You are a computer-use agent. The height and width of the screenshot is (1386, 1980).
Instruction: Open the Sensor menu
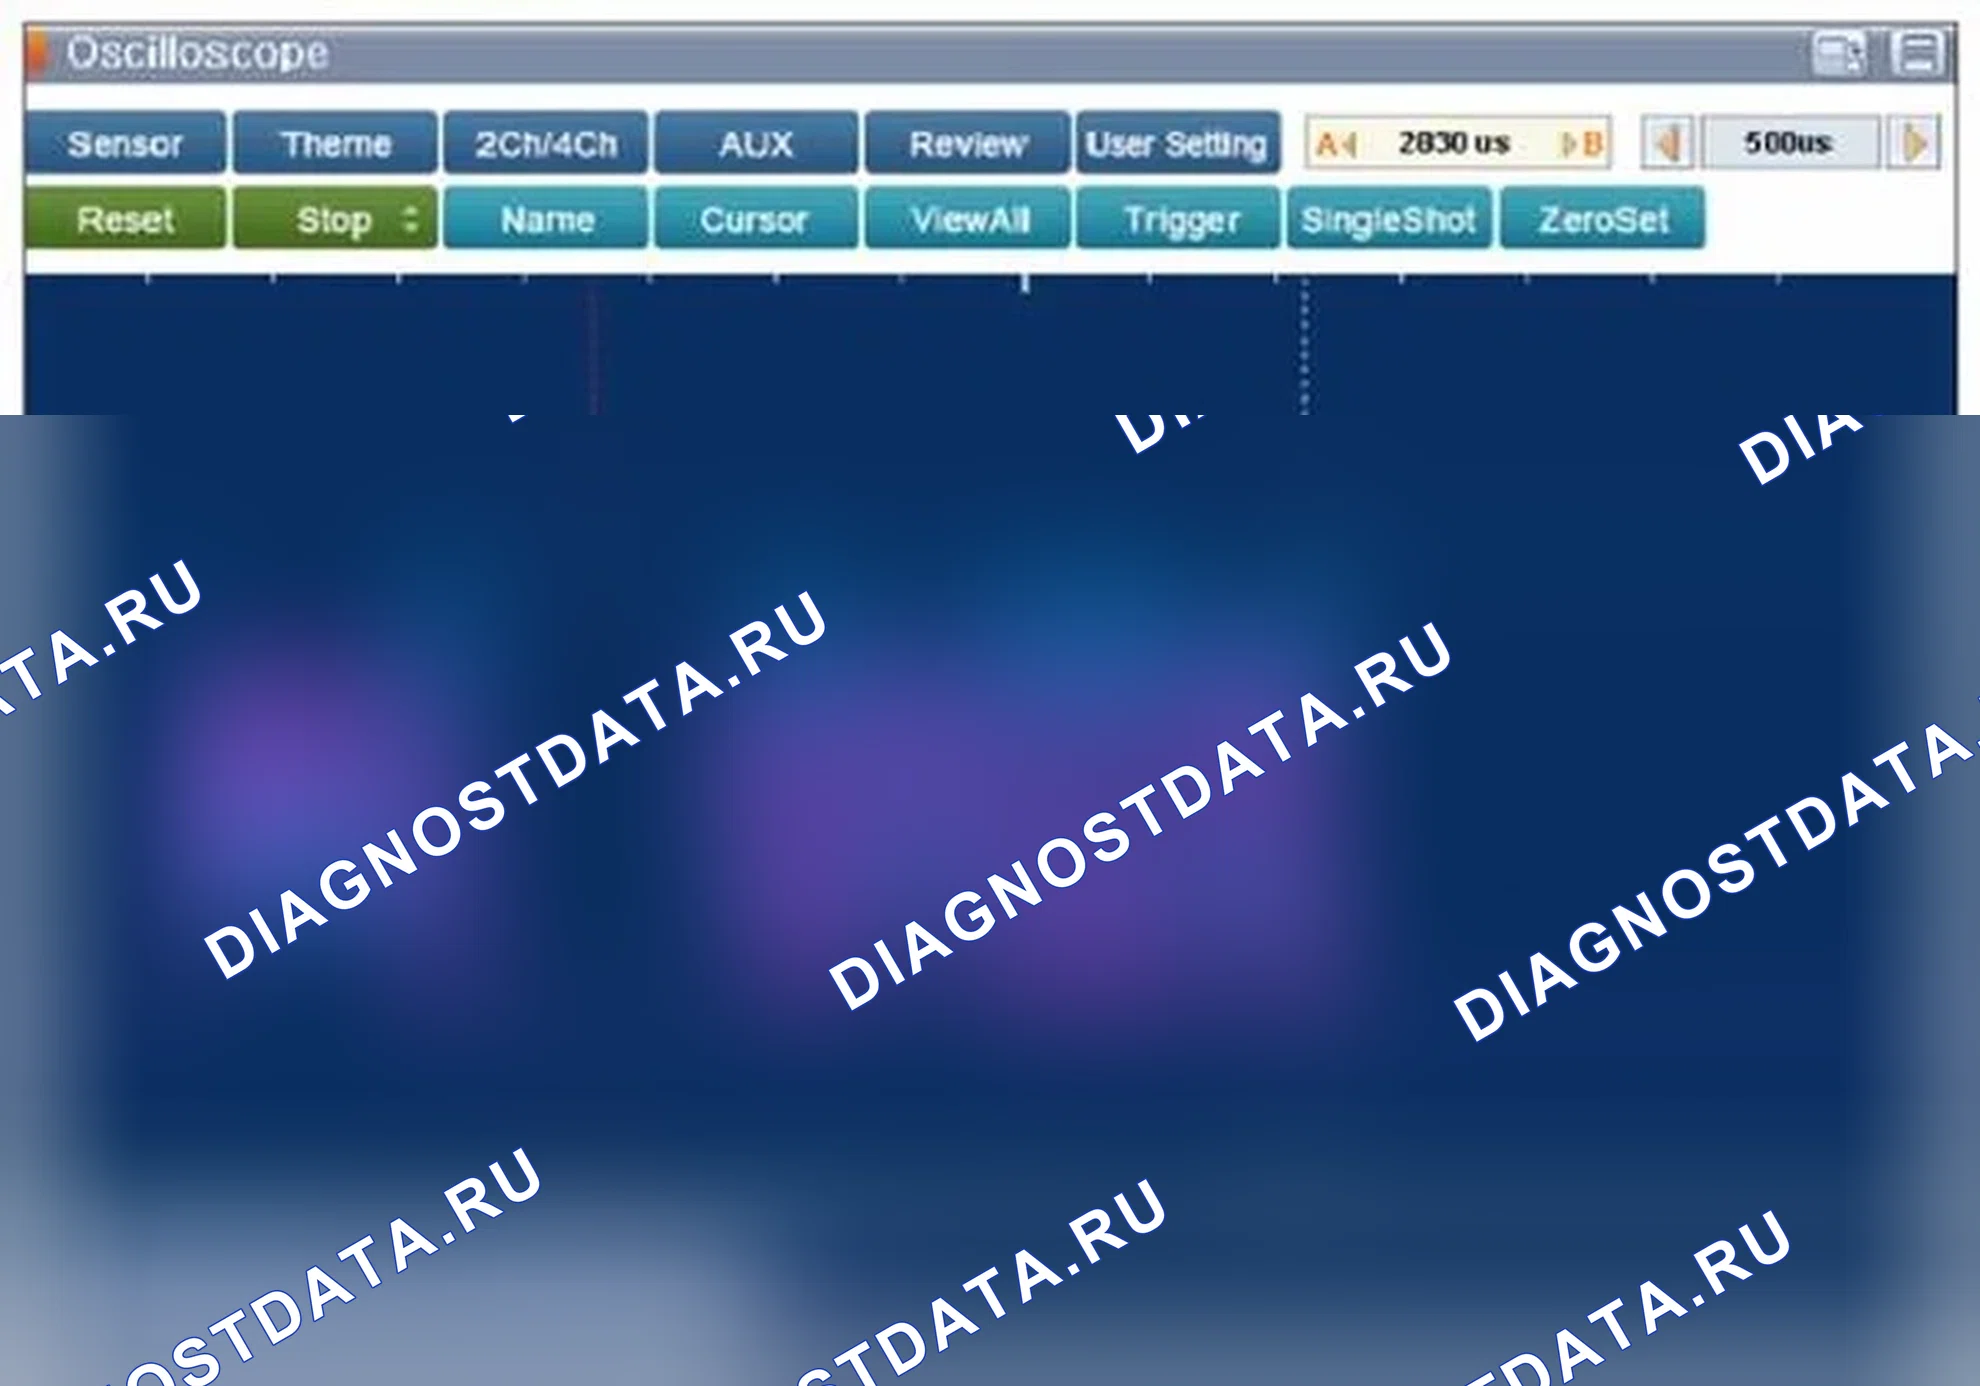tap(126, 144)
